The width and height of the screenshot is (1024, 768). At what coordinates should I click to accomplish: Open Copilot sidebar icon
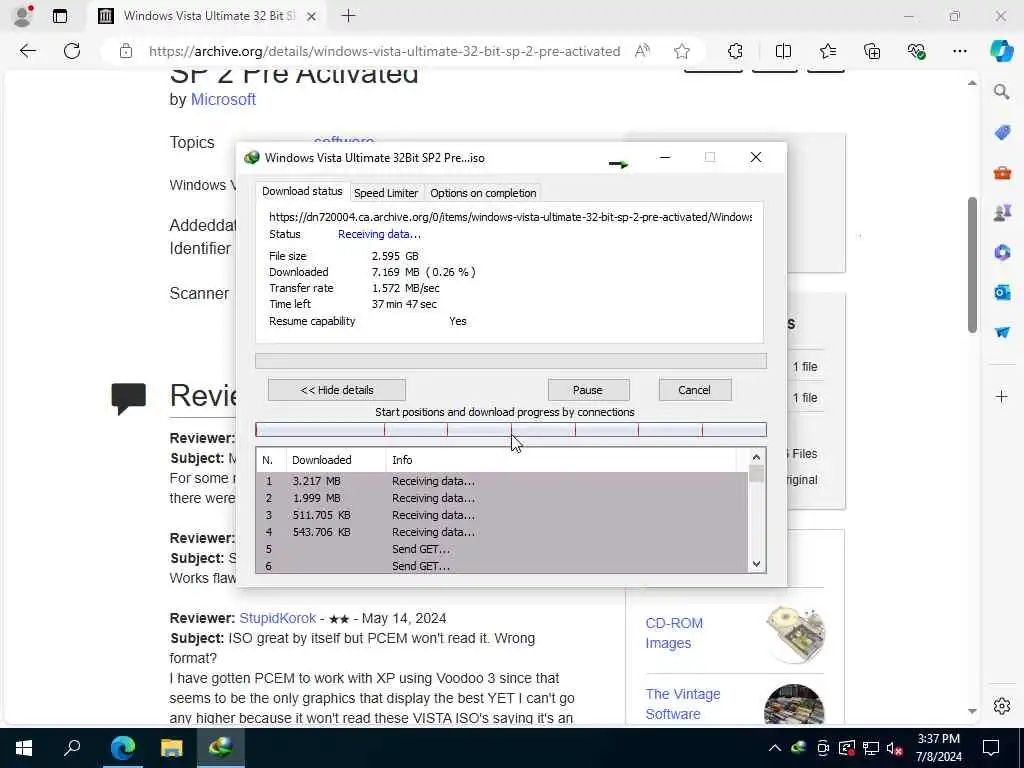pyautogui.click(x=1001, y=51)
